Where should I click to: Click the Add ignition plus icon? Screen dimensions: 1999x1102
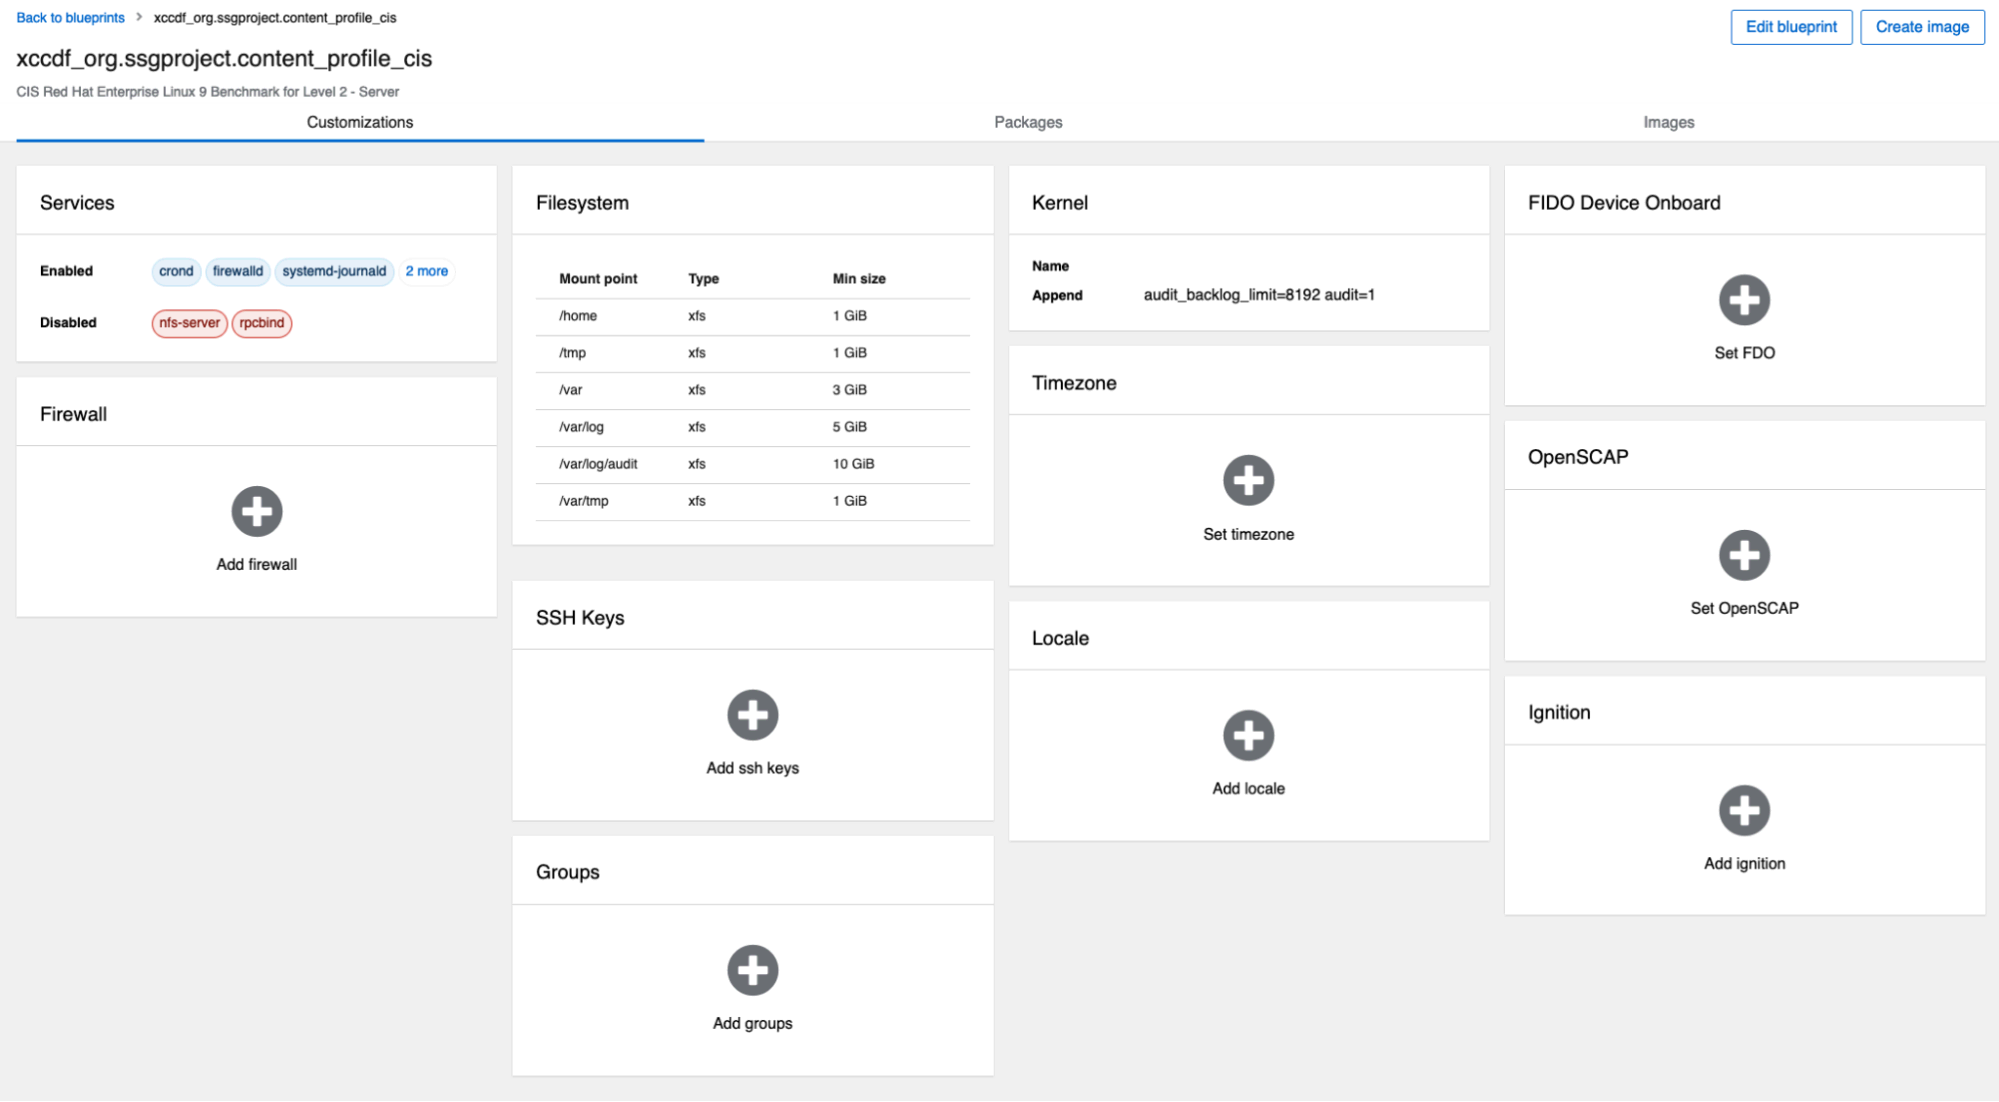(x=1744, y=810)
